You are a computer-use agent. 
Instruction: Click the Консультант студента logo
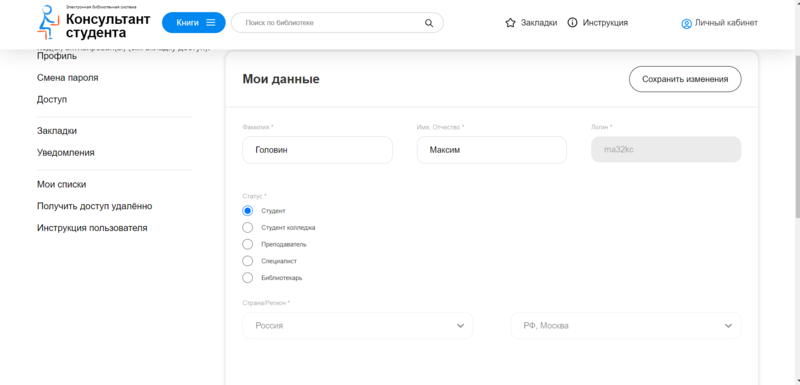[x=94, y=22]
